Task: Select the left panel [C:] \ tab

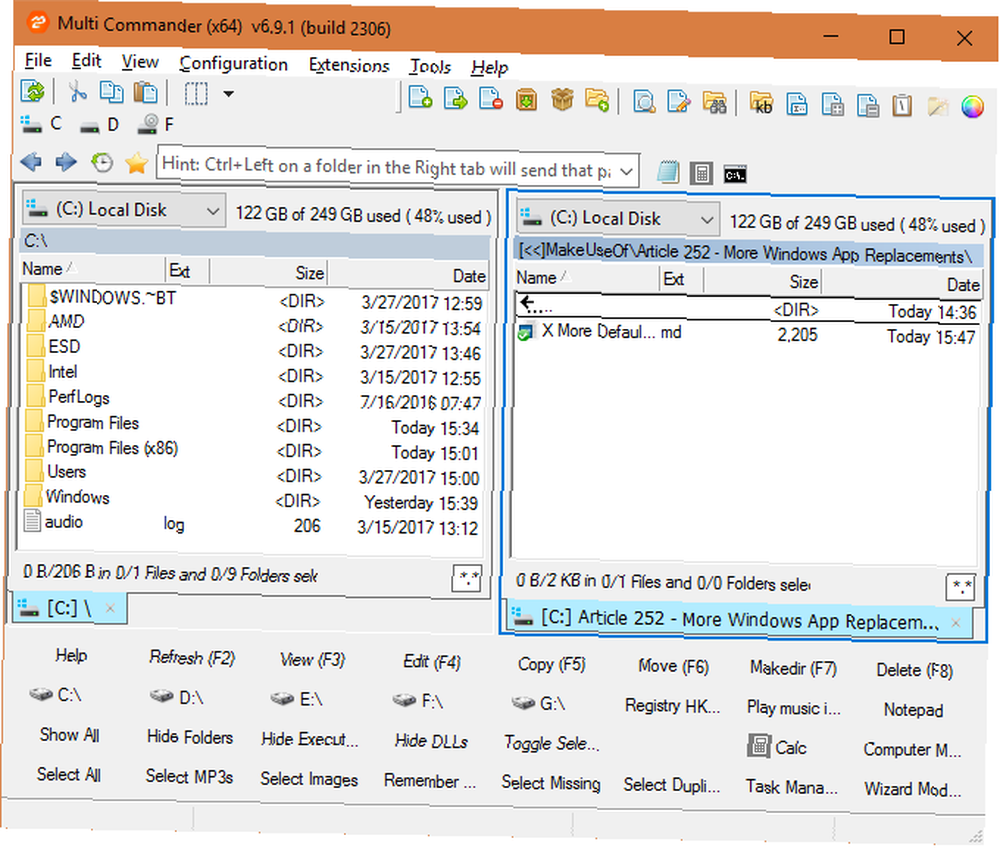Action: click(x=69, y=608)
